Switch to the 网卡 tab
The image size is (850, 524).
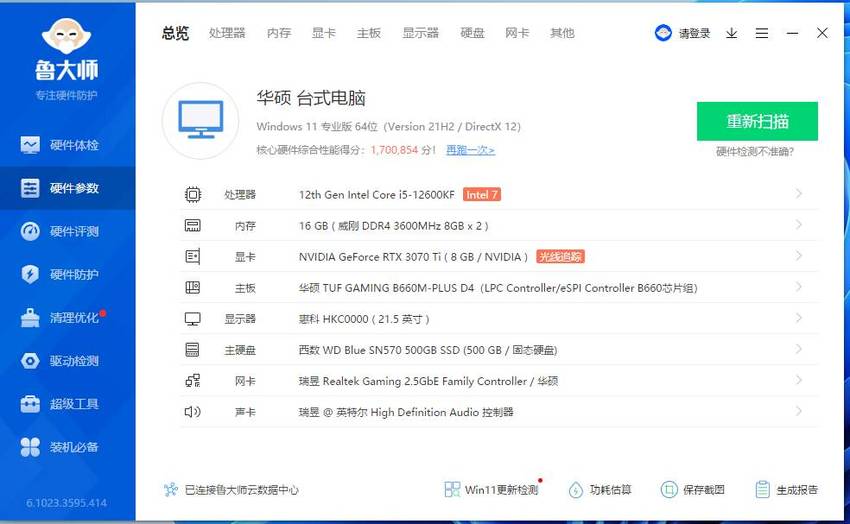click(517, 33)
